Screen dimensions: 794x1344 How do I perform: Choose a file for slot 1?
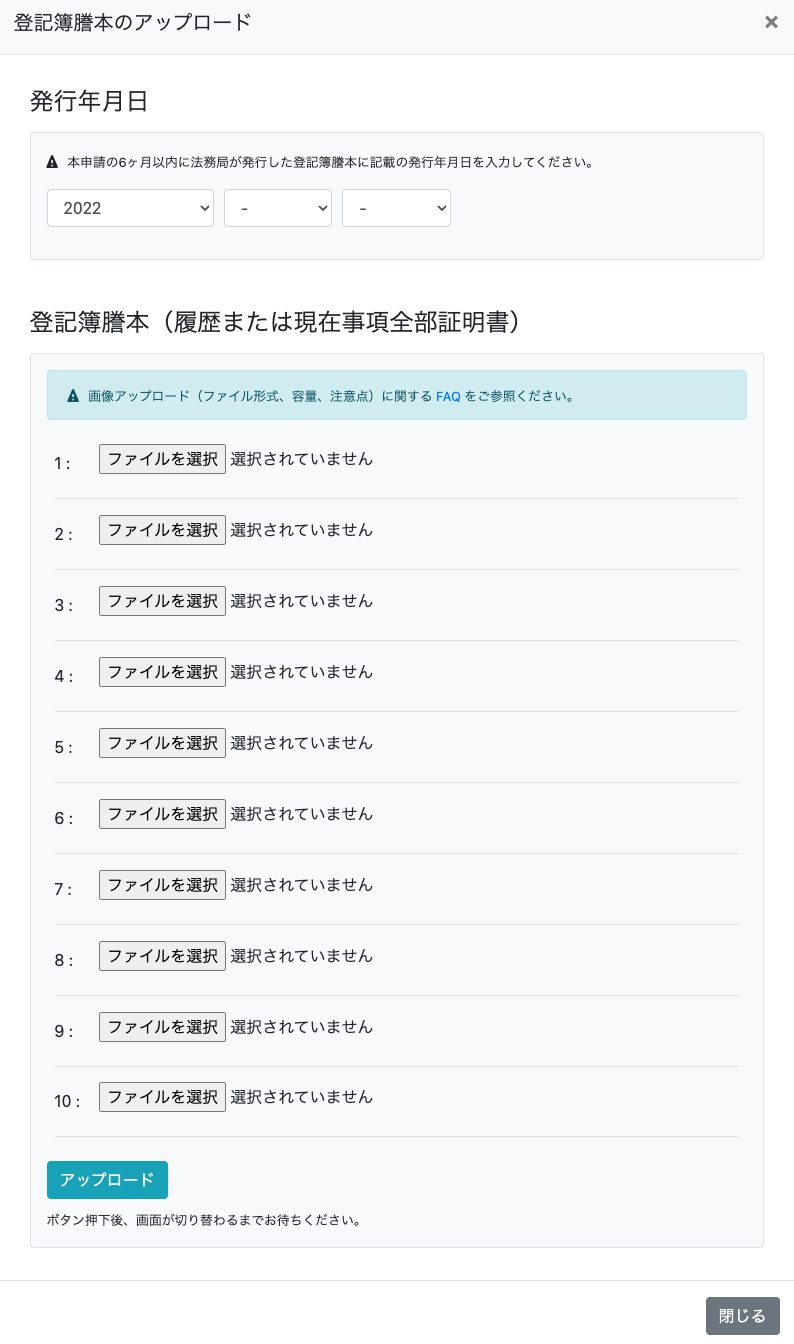tap(162, 459)
